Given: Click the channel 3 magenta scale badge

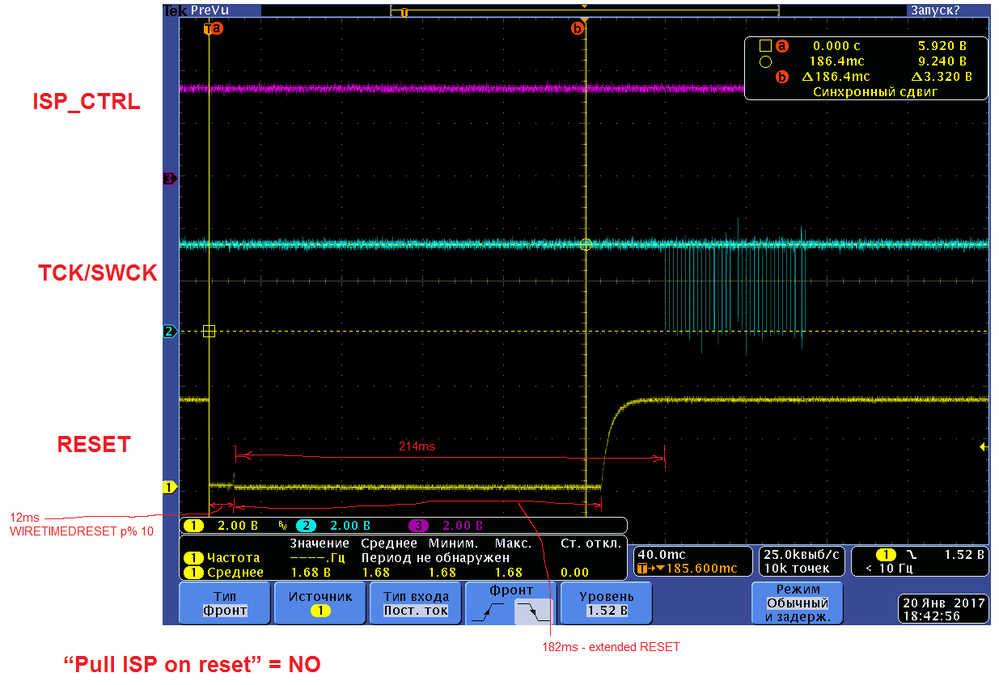Looking at the screenshot, I should (418, 526).
